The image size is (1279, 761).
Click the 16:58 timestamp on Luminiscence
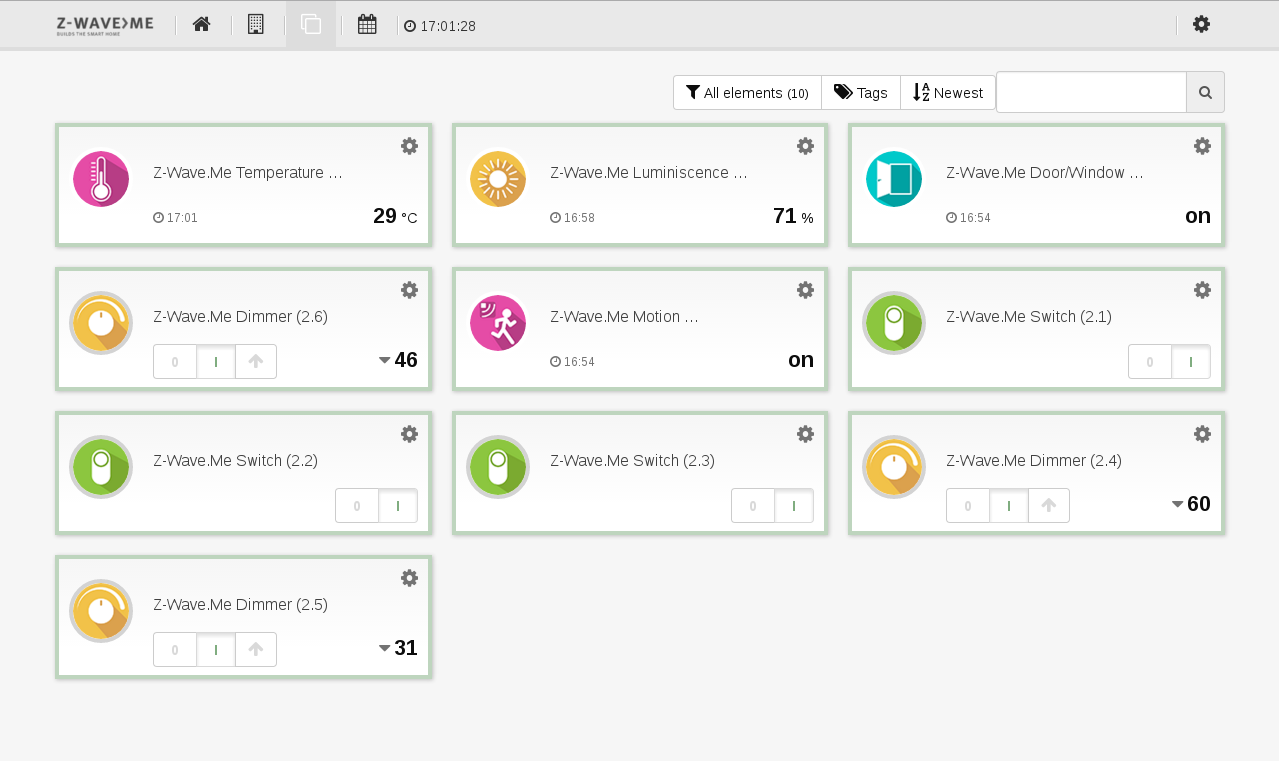click(x=573, y=218)
